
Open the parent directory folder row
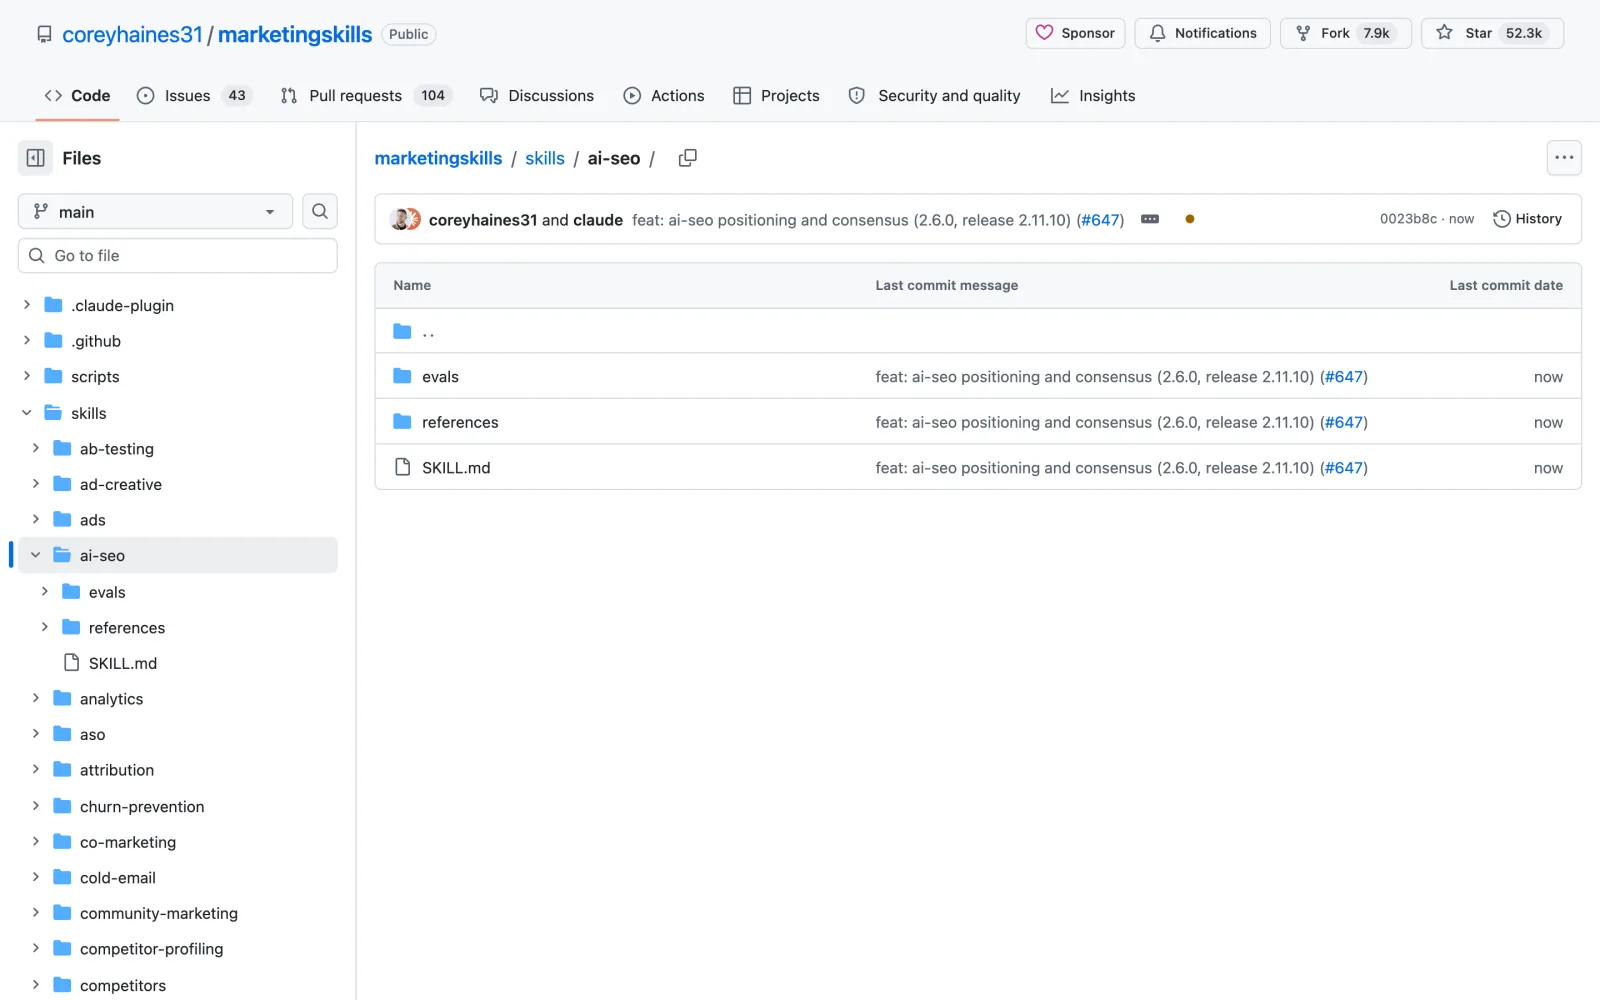tap(978, 331)
